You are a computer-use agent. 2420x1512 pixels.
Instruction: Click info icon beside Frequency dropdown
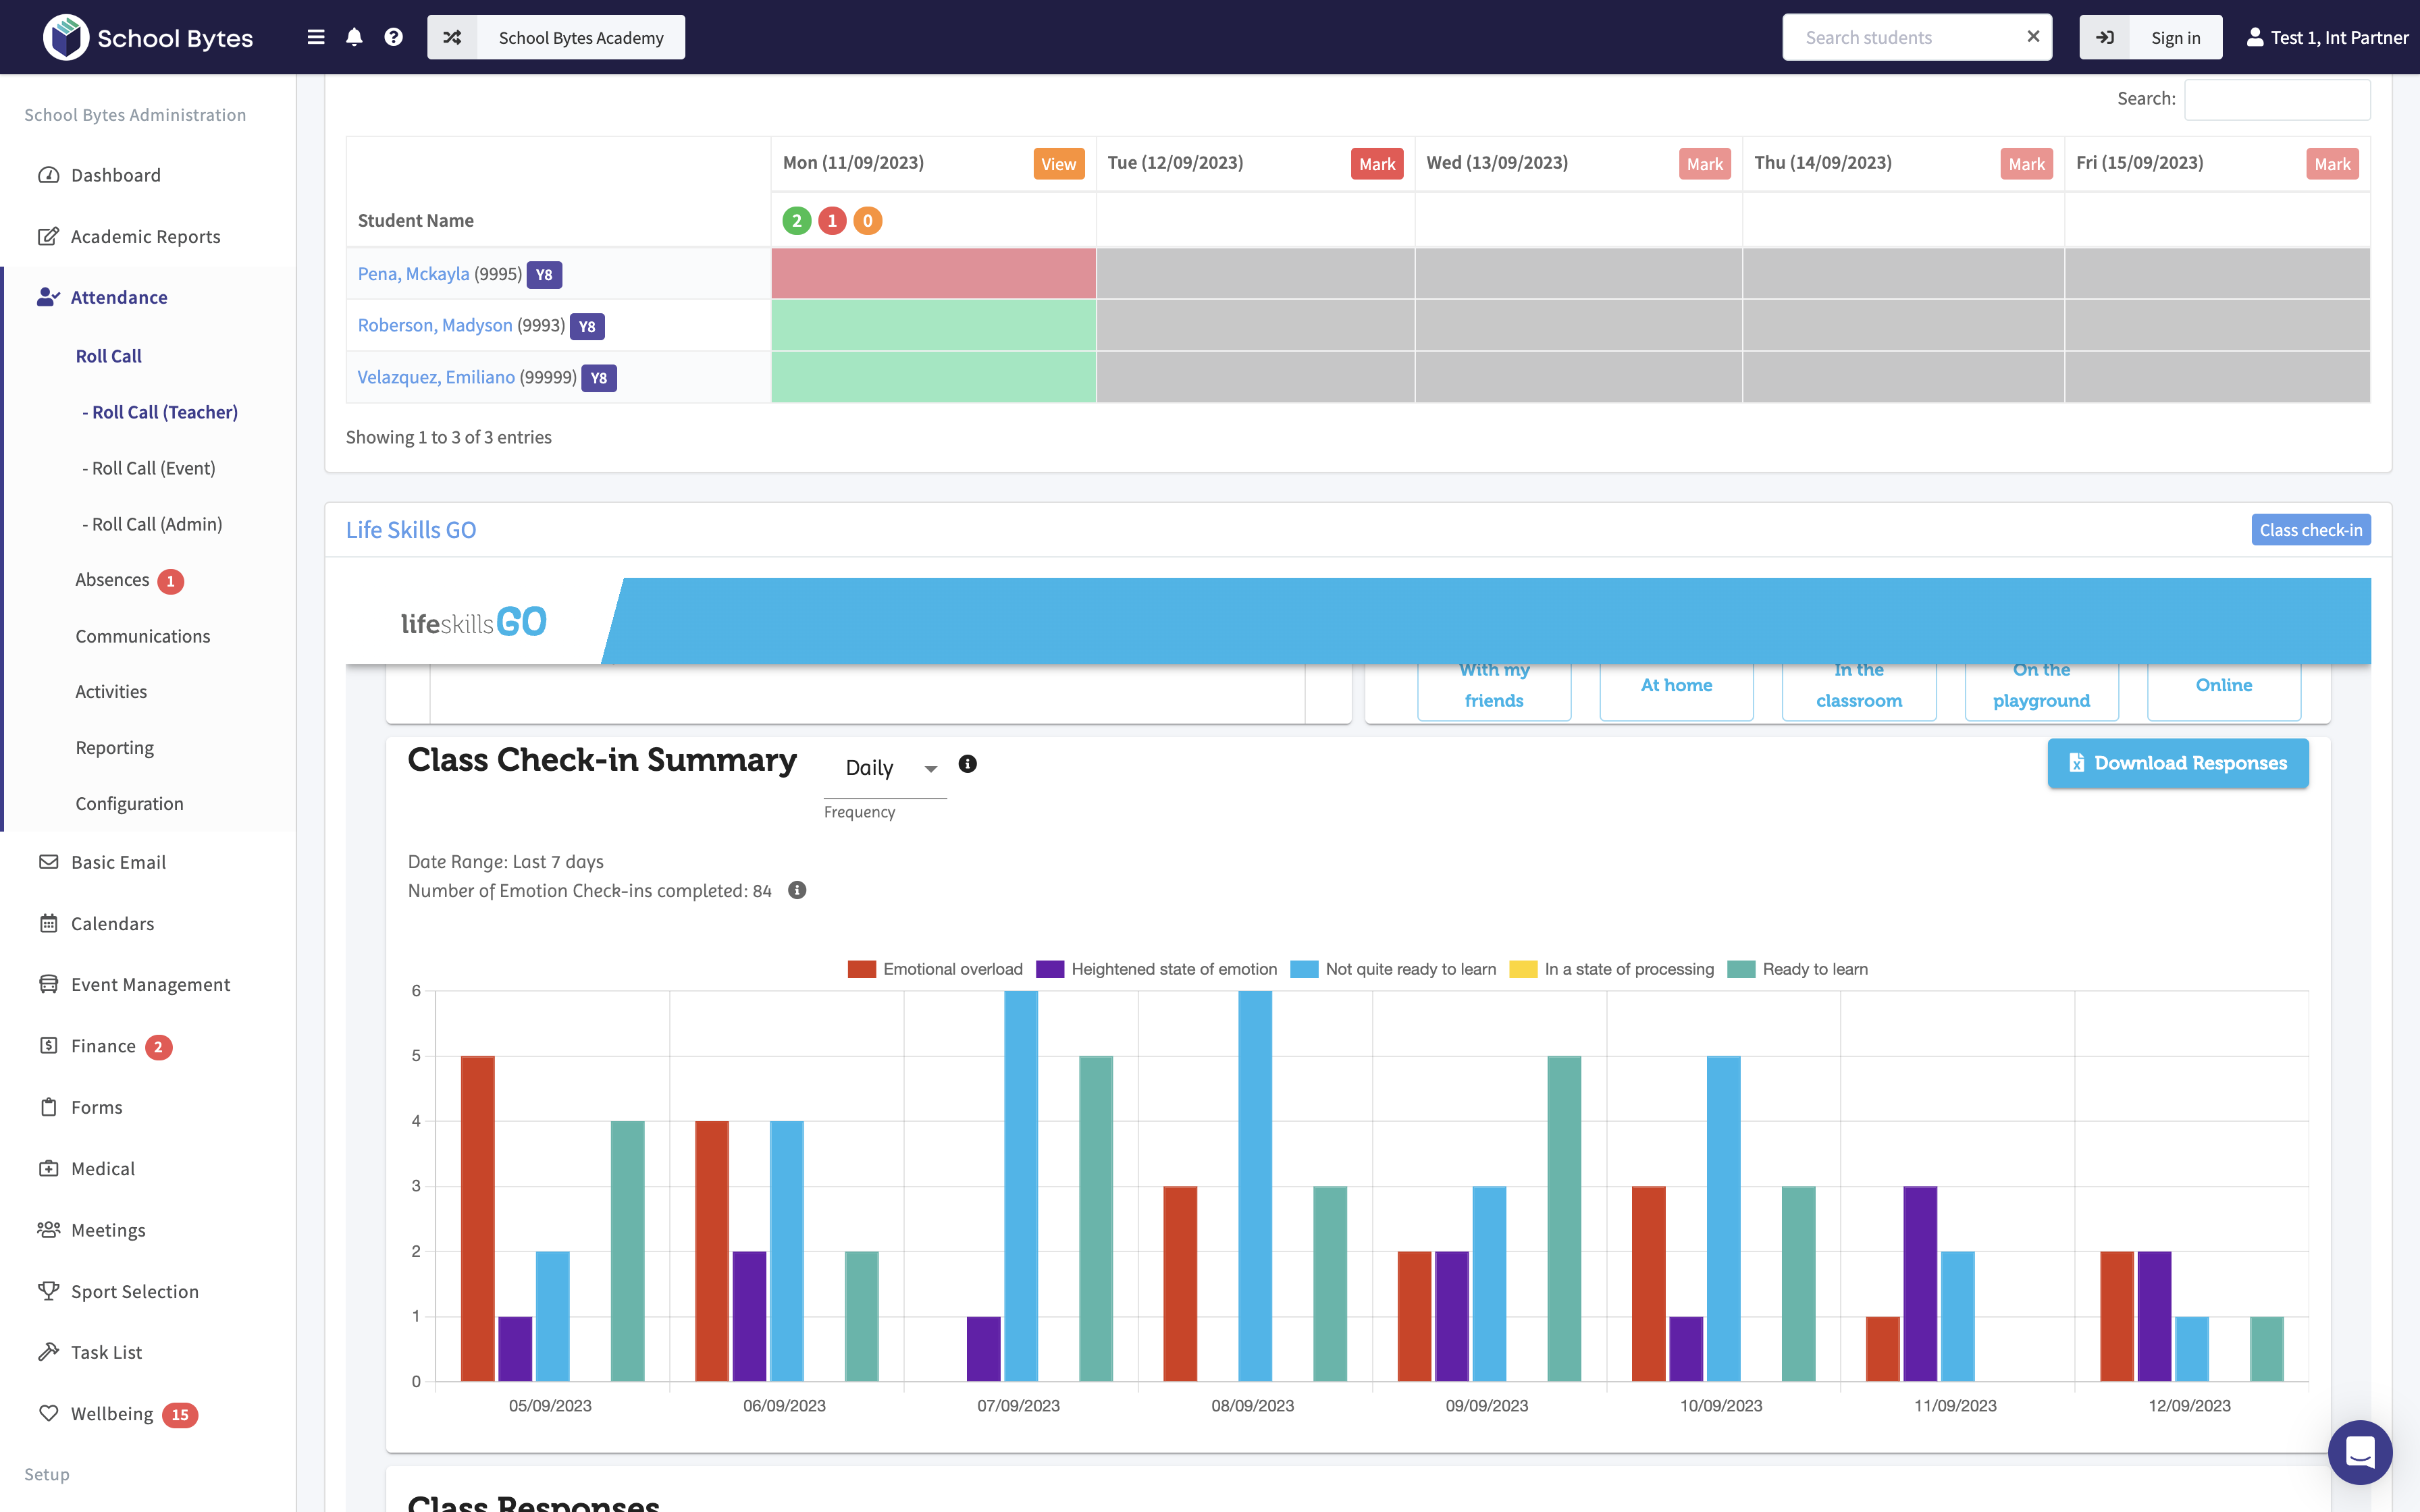pyautogui.click(x=967, y=764)
